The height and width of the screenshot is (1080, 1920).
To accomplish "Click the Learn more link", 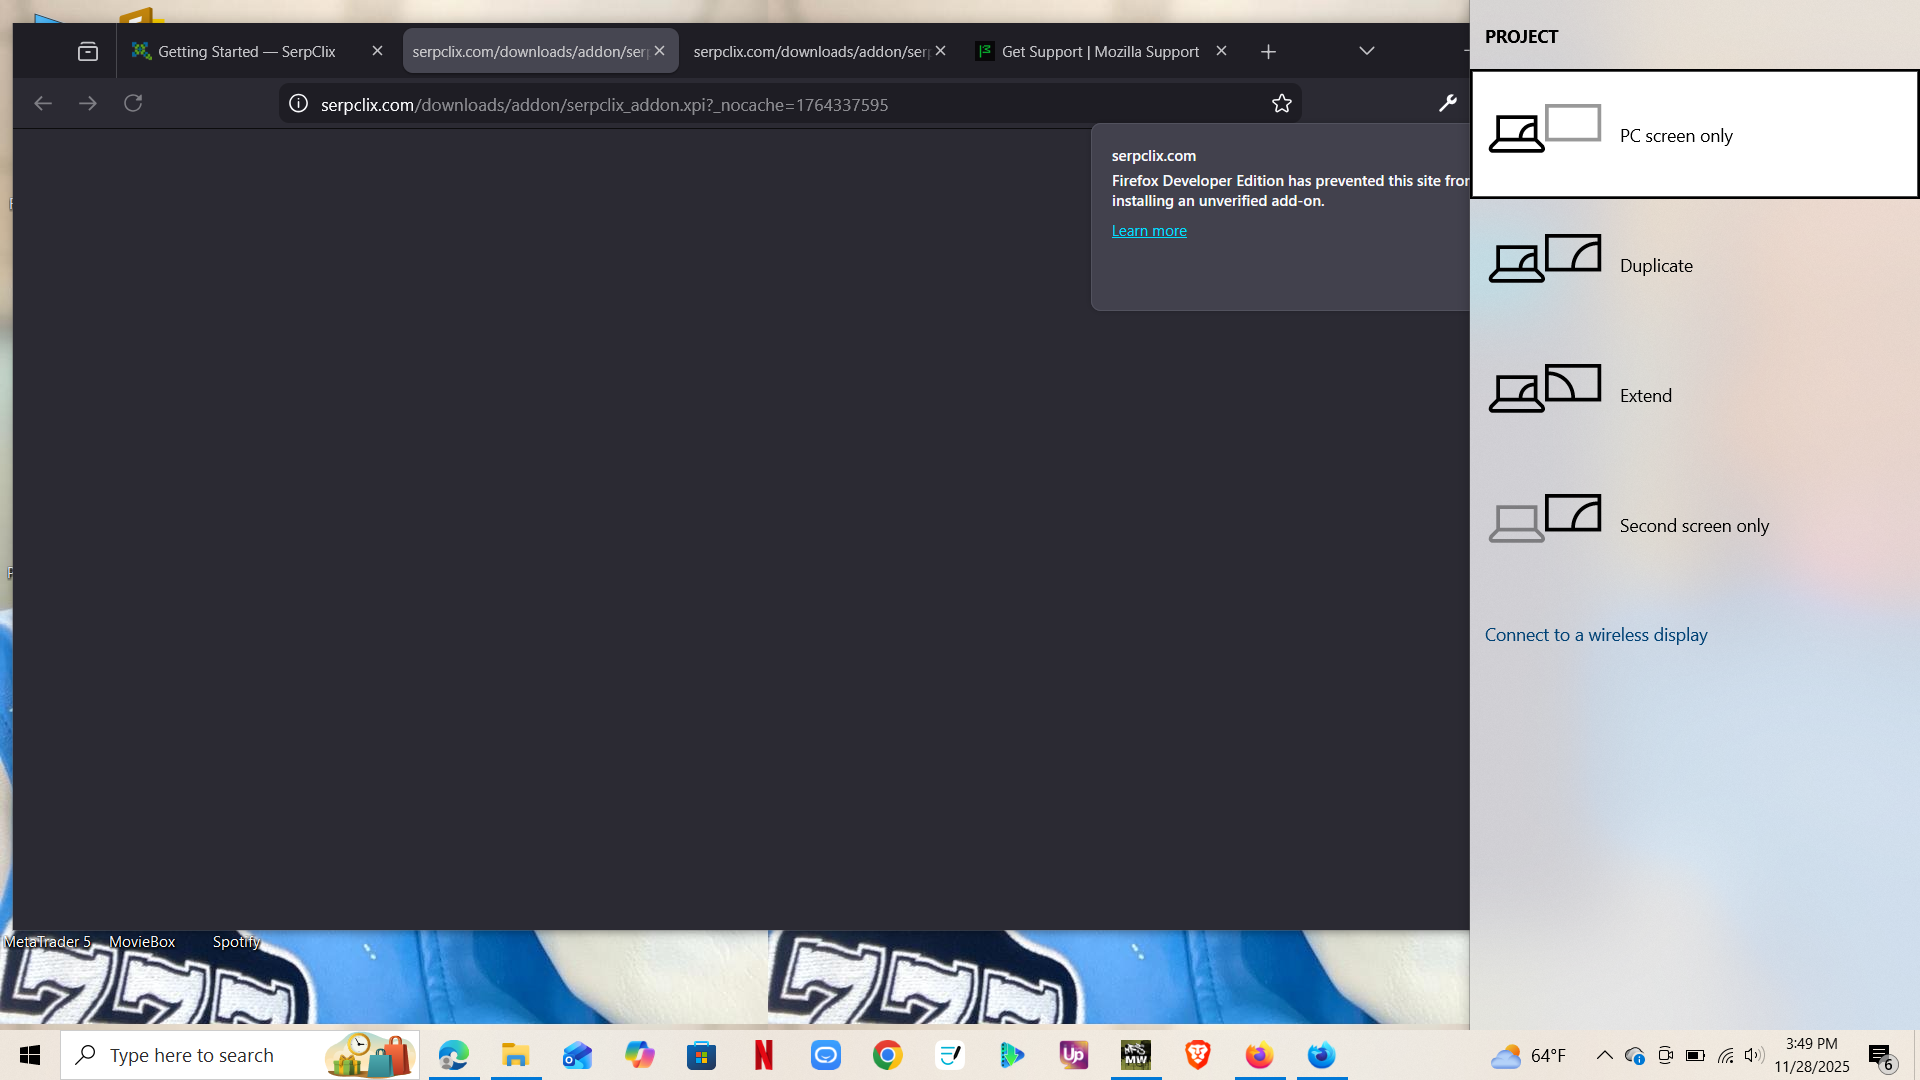I will [x=1149, y=231].
